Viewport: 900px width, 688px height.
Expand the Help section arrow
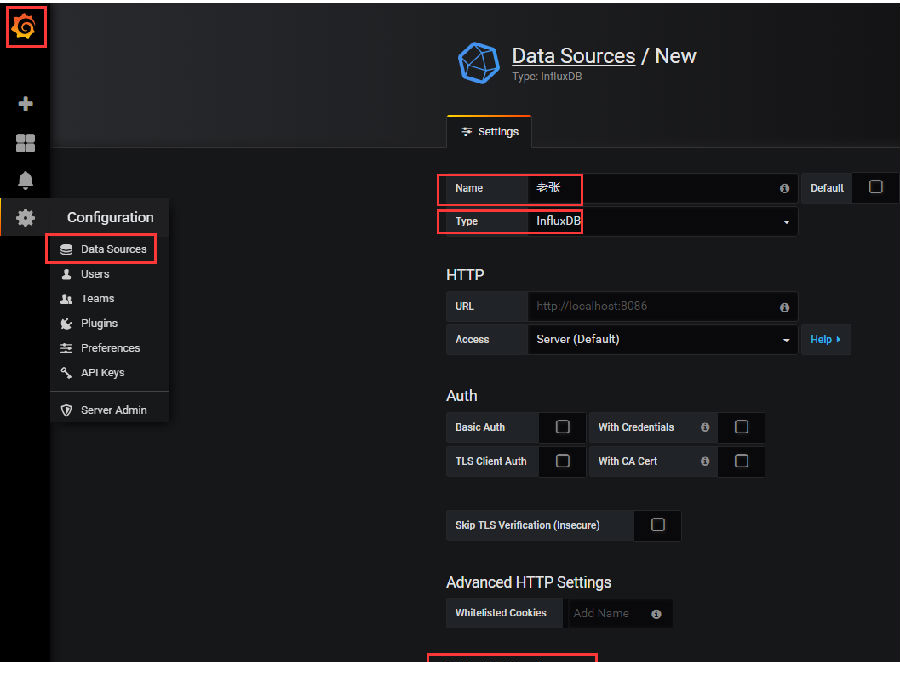[x=825, y=339]
